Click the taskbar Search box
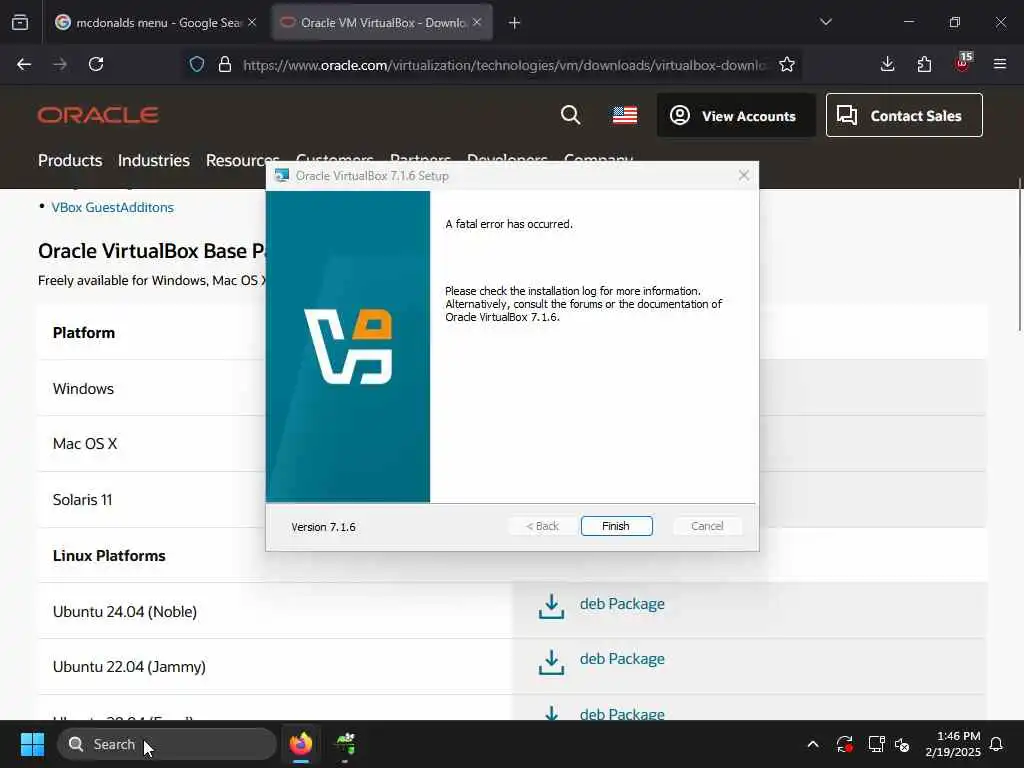Viewport: 1024px width, 768px height. [x=167, y=744]
